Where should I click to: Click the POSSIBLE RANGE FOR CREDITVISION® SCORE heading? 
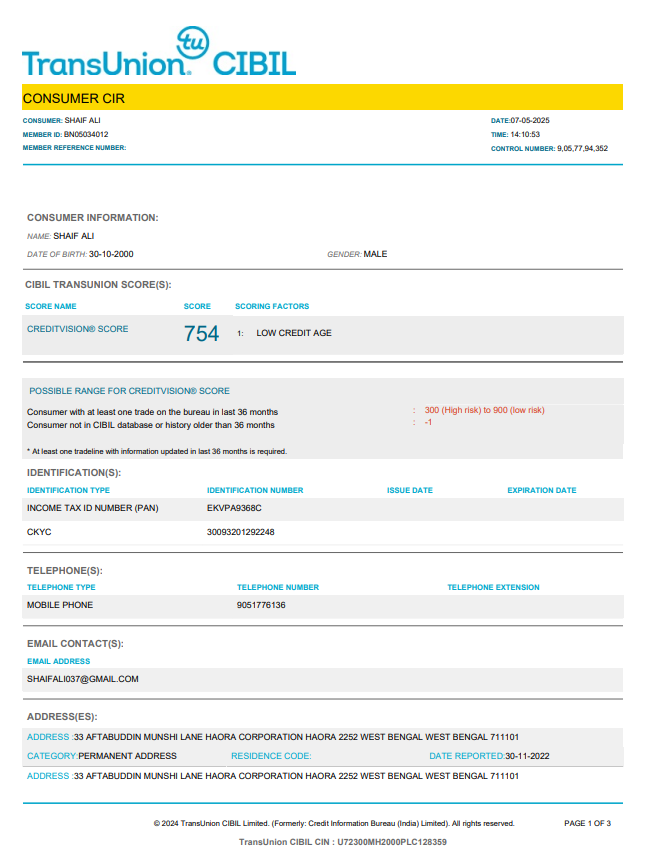point(129,391)
